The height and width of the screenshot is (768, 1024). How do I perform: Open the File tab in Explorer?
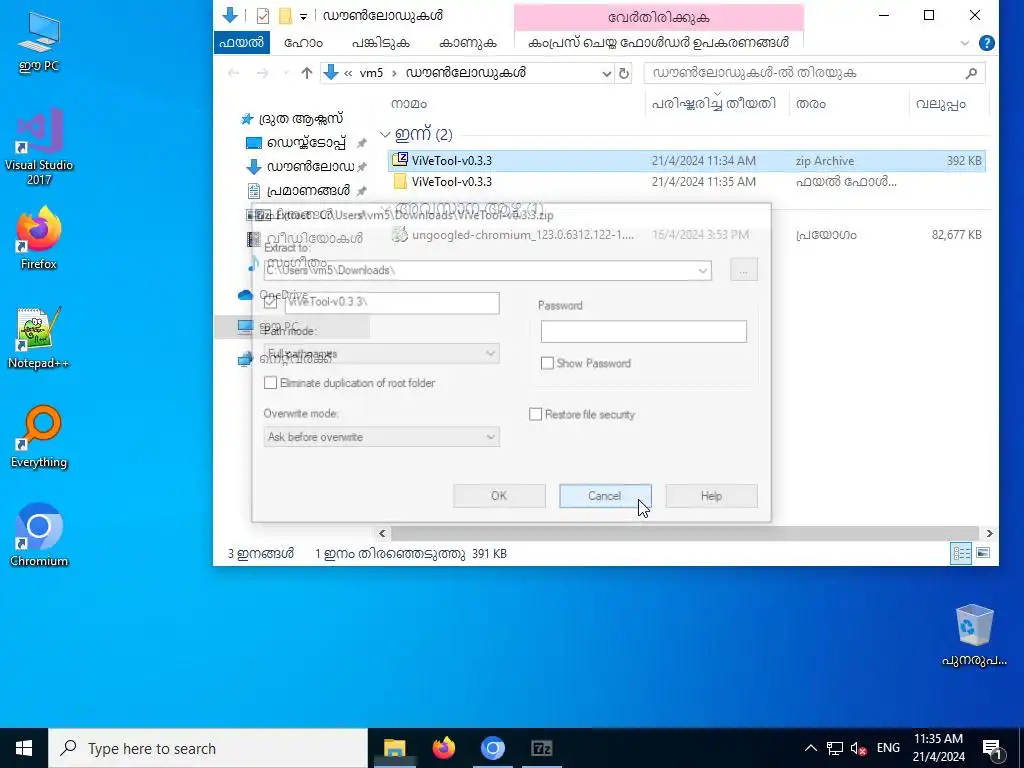[242, 42]
